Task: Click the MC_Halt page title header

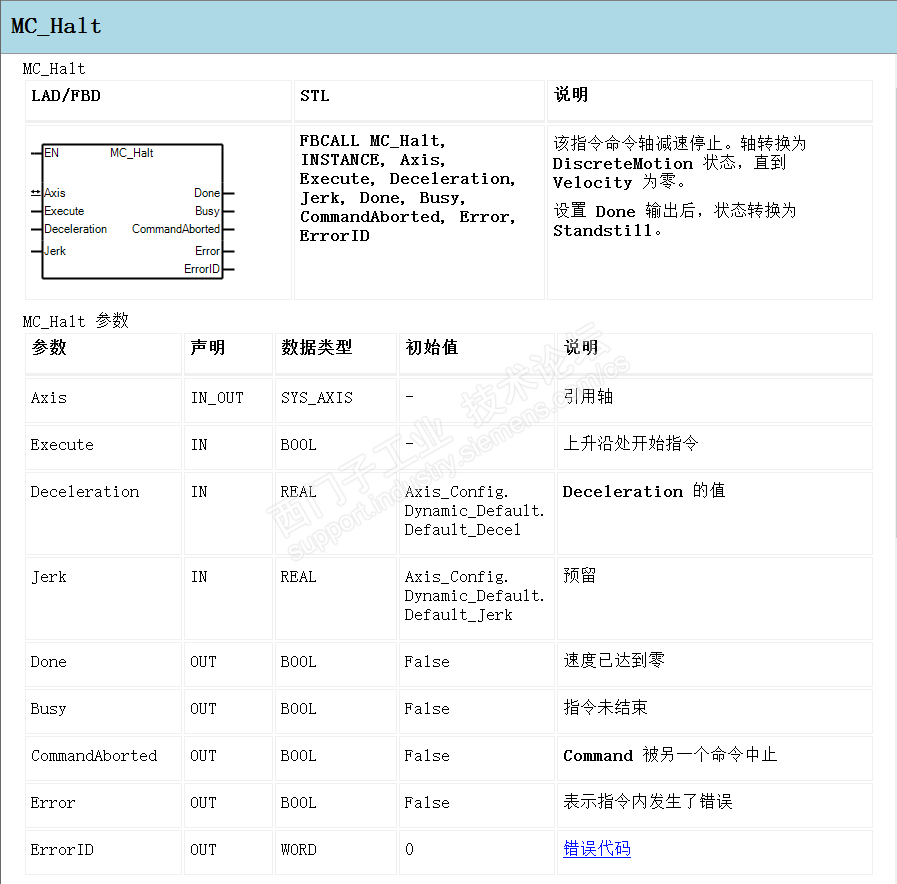Action: (x=55, y=26)
